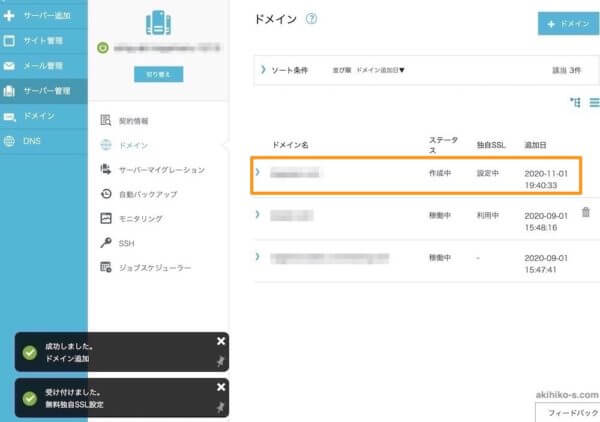Screen dimensions: 600x422
Task: Open ドメイン in the blue sidebar
Action: click(x=44, y=116)
